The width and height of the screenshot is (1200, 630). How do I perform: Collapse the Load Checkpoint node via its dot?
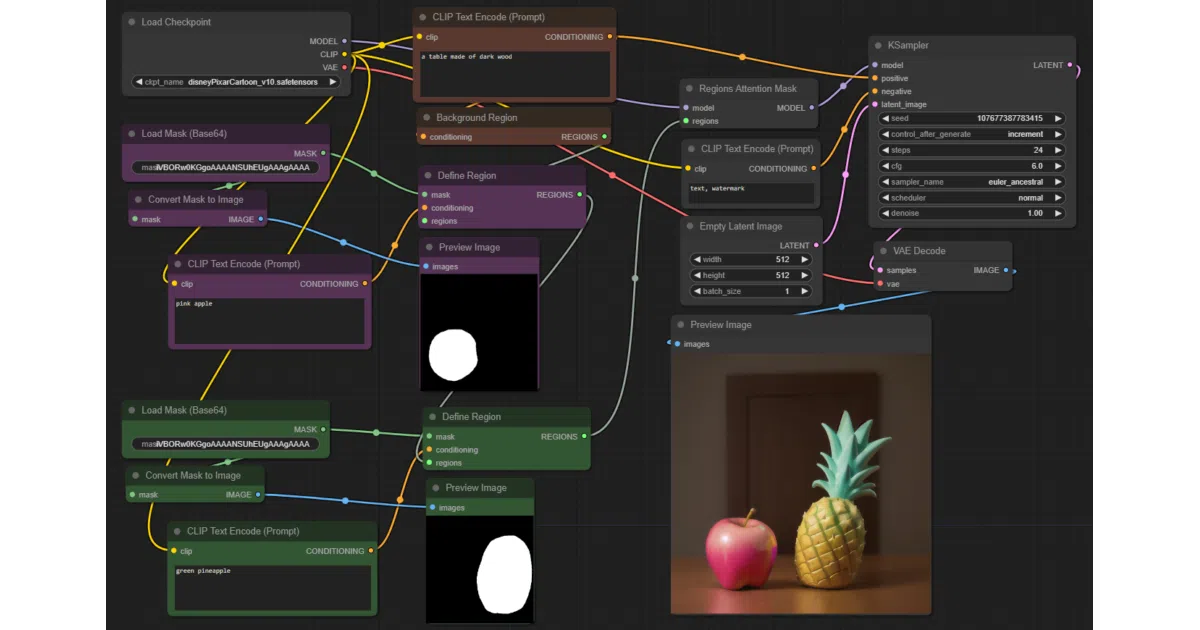pyautogui.click(x=132, y=22)
